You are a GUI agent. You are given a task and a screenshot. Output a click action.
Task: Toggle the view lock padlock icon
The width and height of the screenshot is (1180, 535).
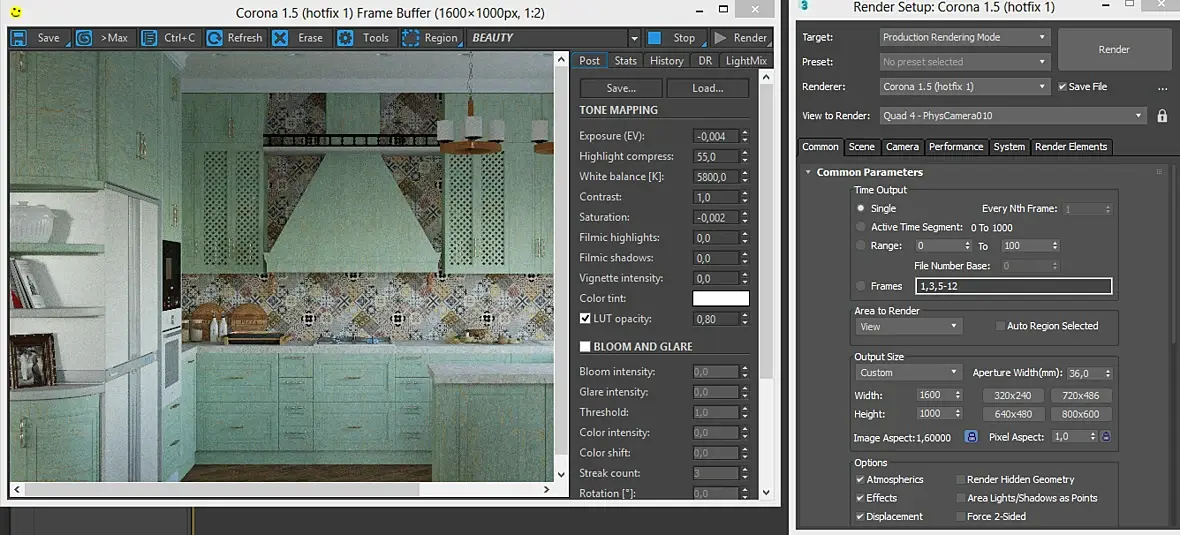(1162, 116)
